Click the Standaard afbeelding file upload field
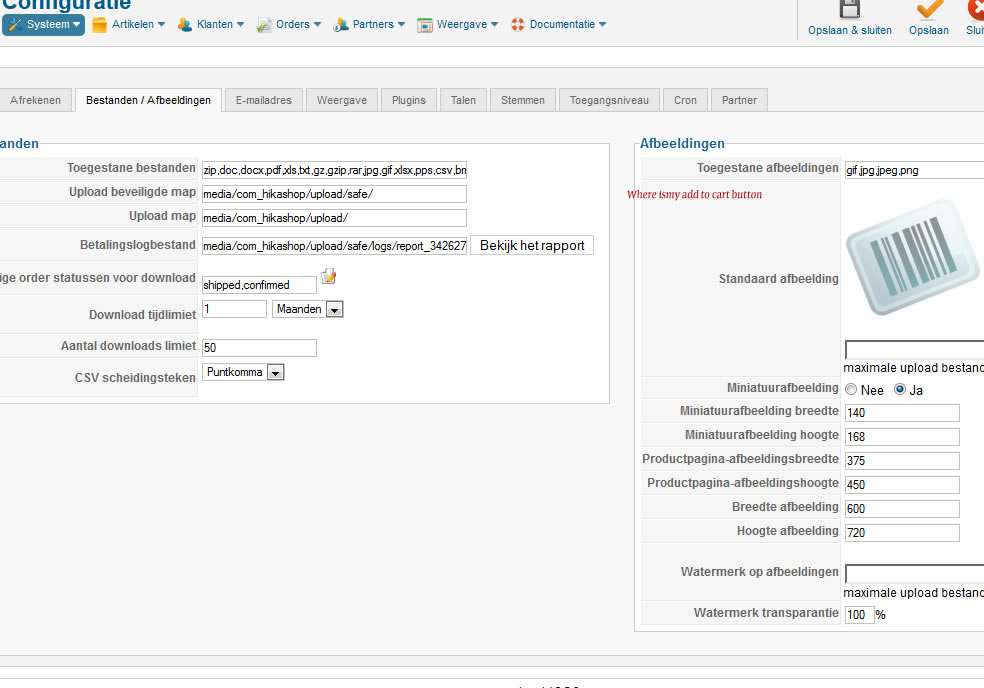984x688 pixels. point(914,350)
